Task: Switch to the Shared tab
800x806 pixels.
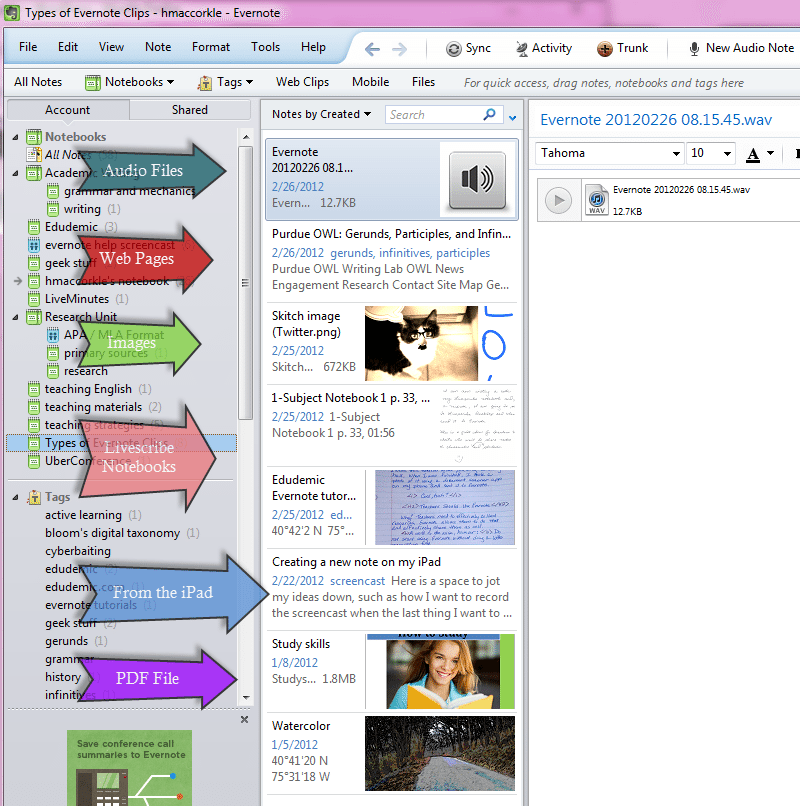Action: [x=190, y=110]
